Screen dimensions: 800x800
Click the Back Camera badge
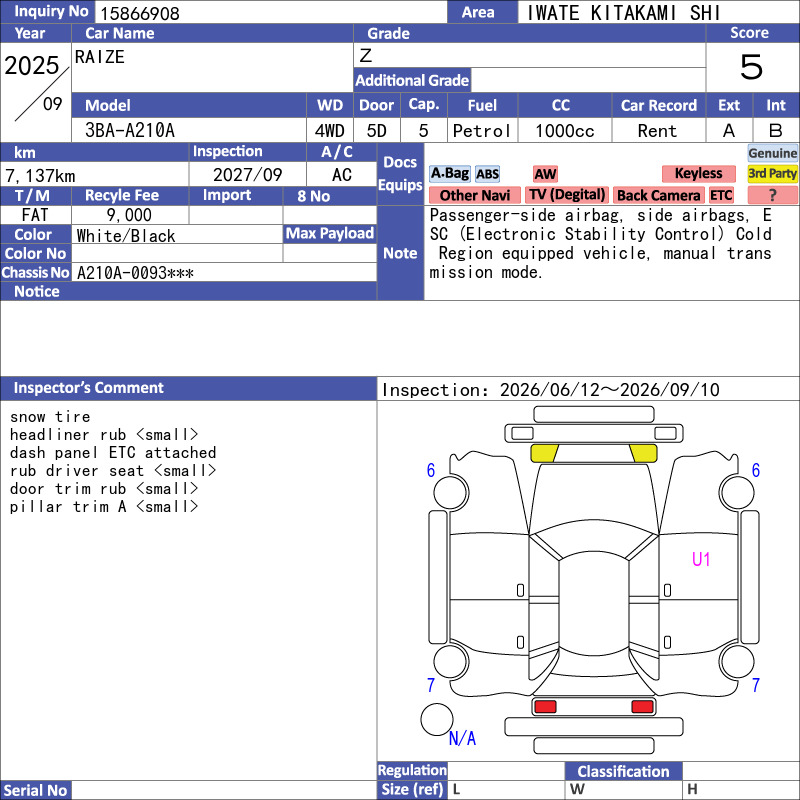click(658, 195)
